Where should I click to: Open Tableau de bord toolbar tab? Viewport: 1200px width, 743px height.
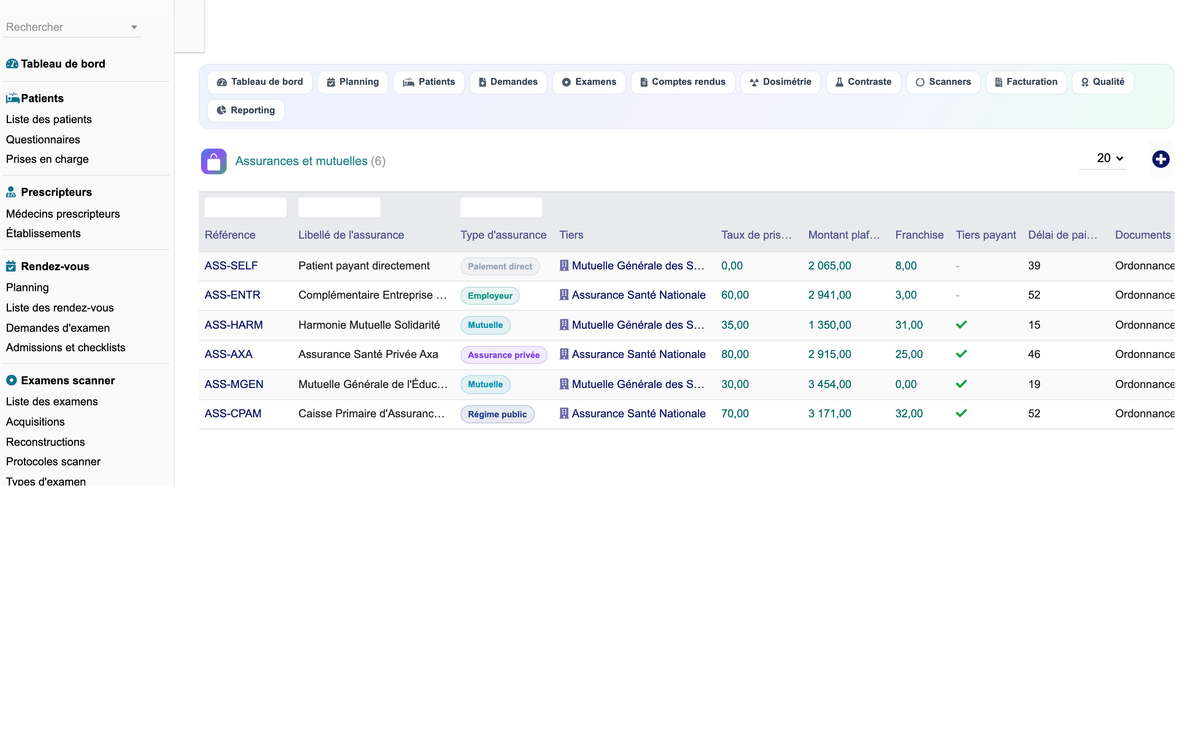pyautogui.click(x=260, y=82)
